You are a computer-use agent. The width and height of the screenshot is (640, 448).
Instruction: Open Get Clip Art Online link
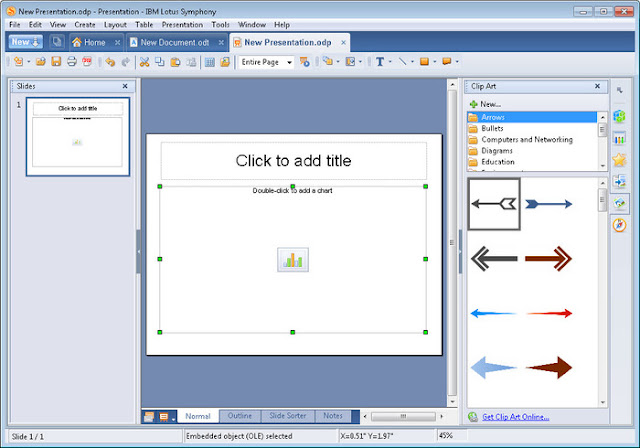(x=516, y=417)
